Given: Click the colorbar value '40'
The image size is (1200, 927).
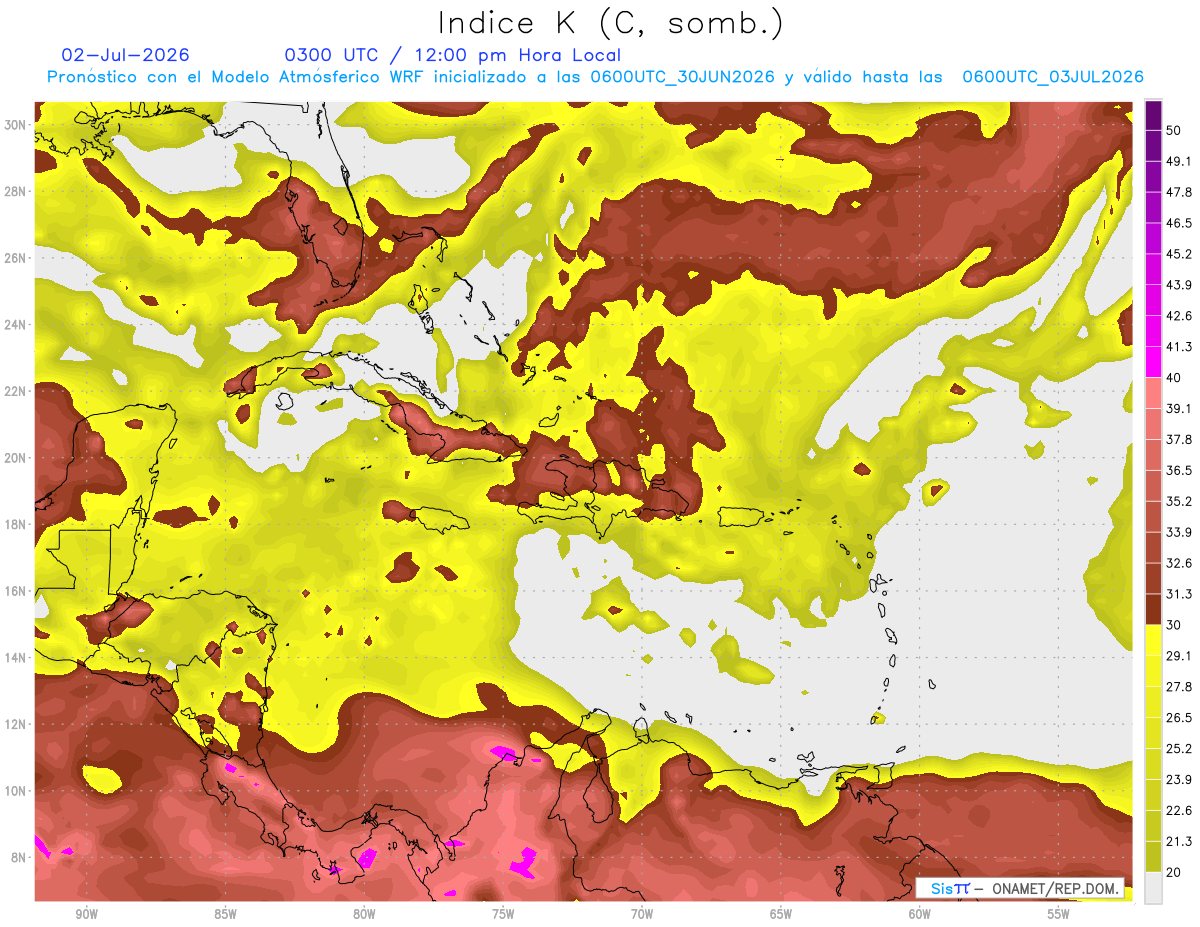Looking at the screenshot, I should point(1173,377).
